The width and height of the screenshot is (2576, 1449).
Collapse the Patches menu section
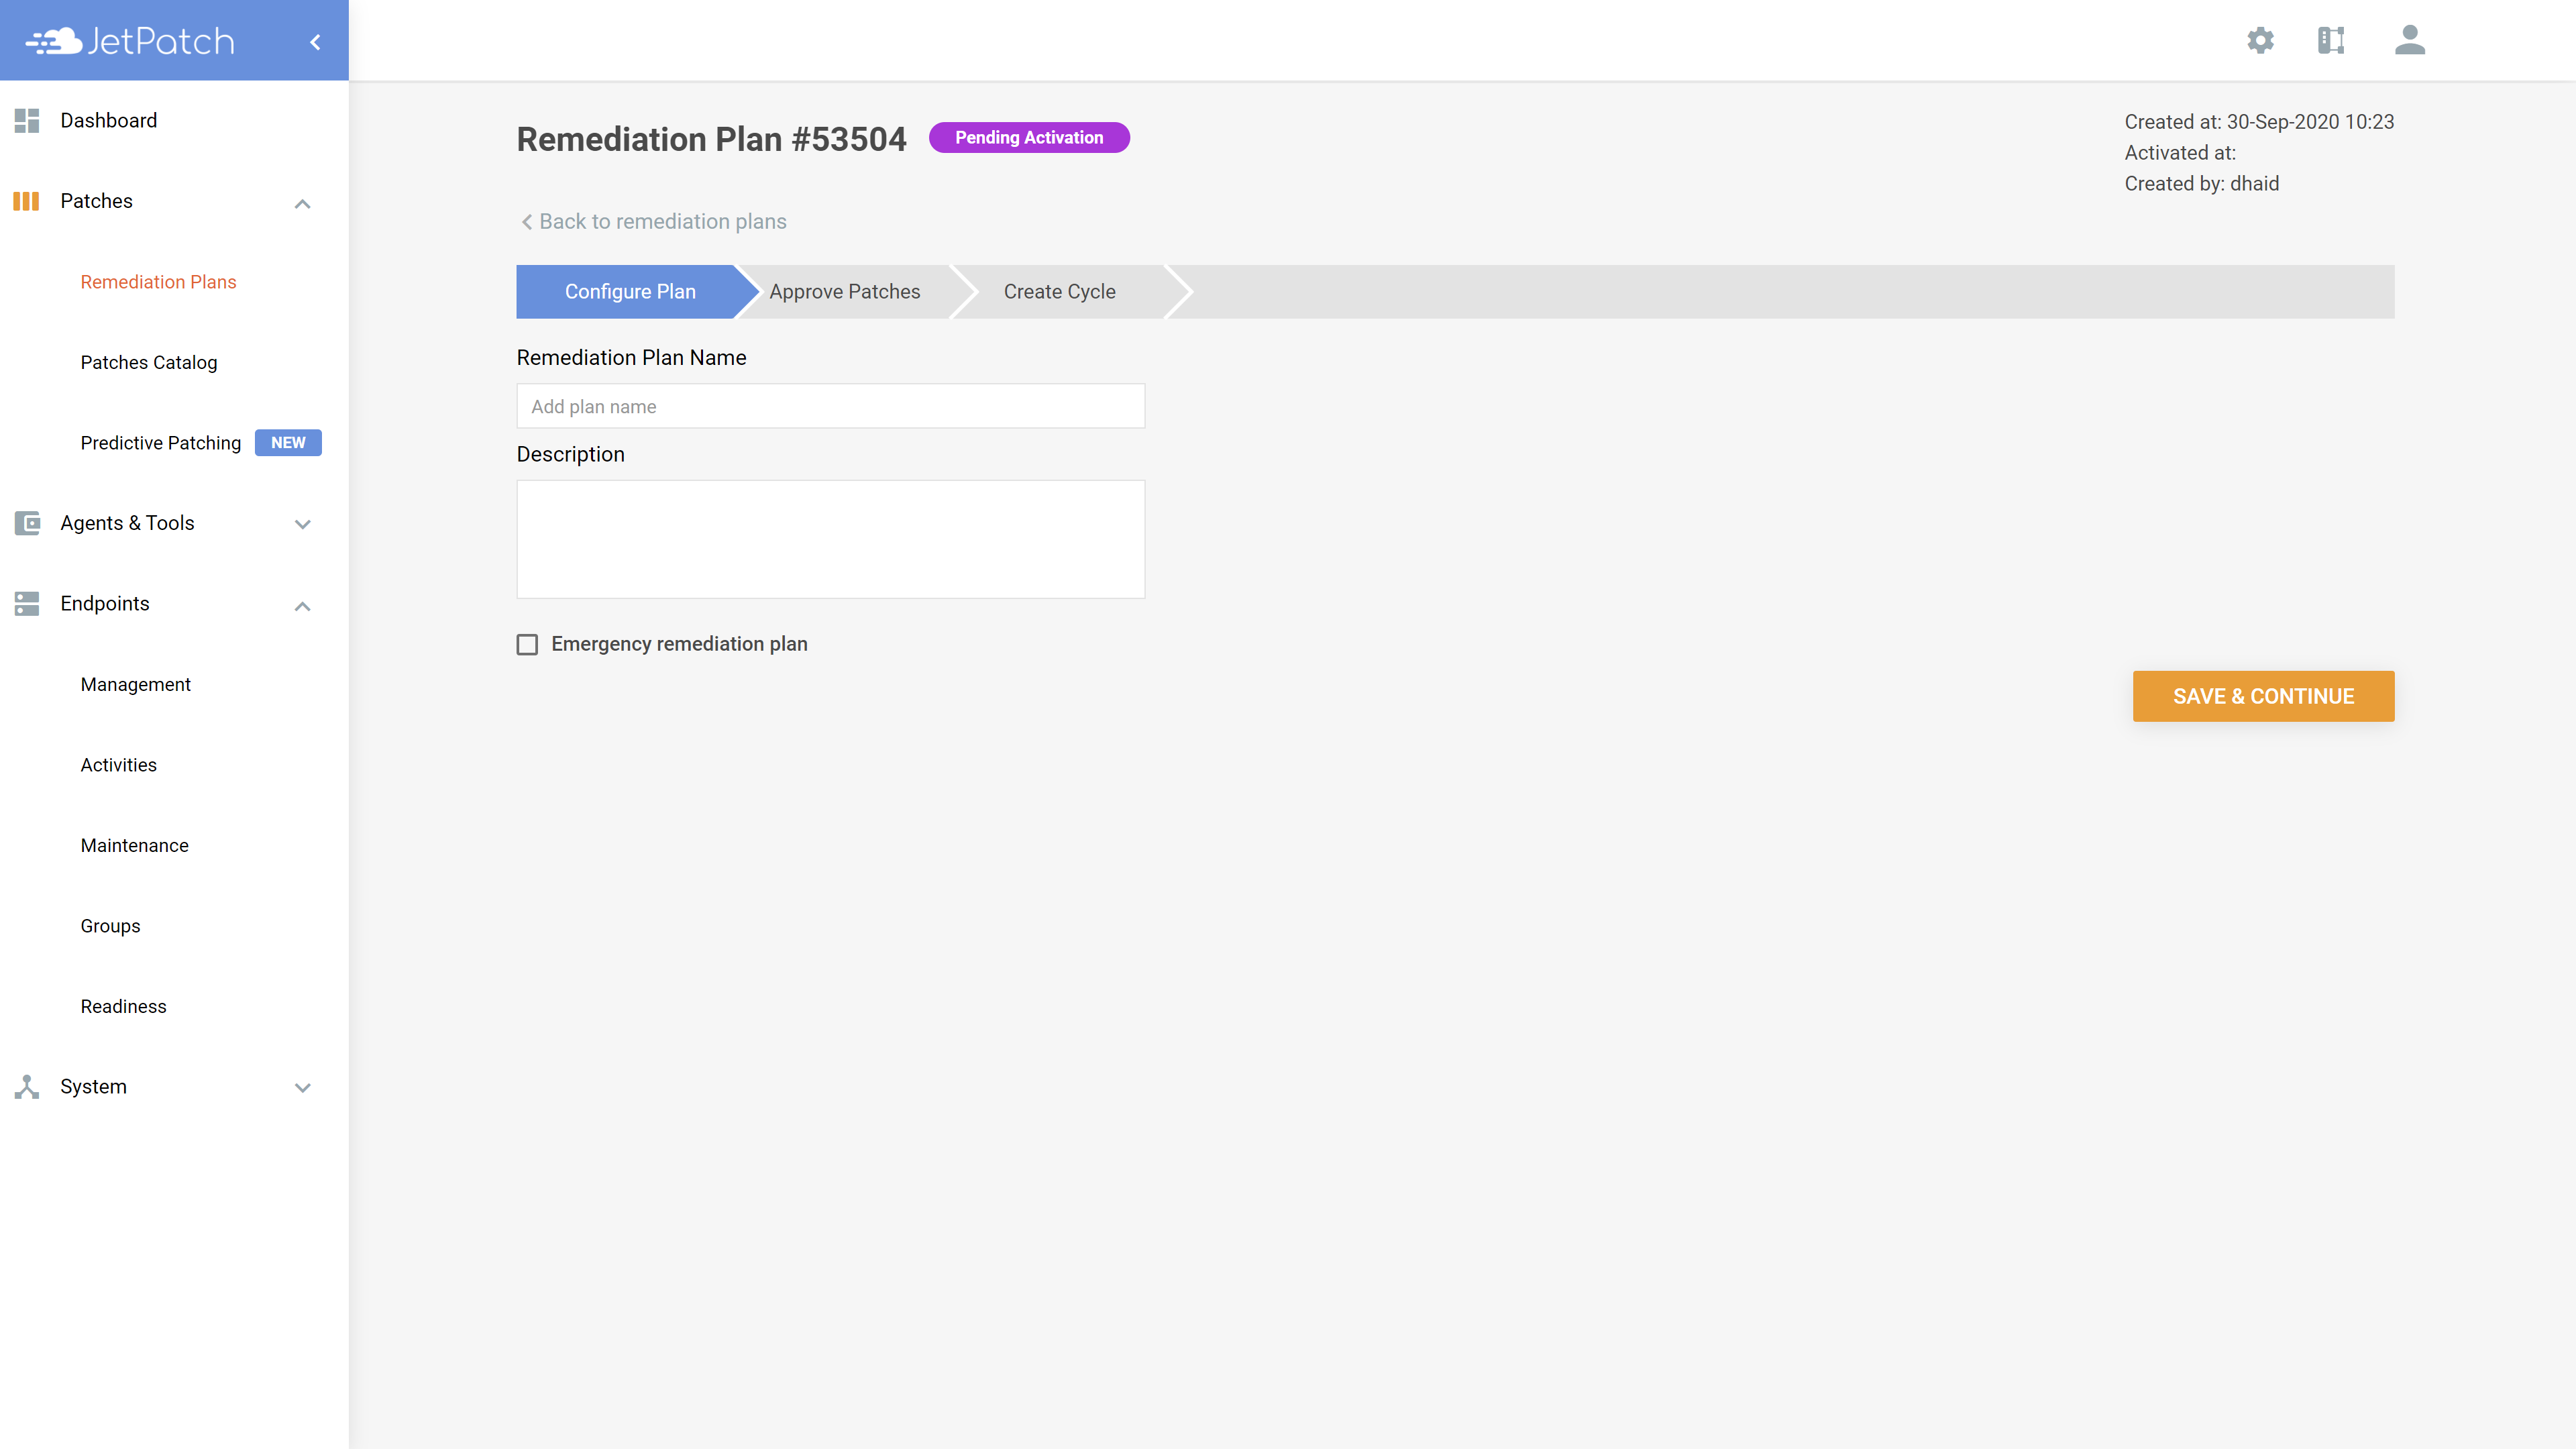point(302,203)
